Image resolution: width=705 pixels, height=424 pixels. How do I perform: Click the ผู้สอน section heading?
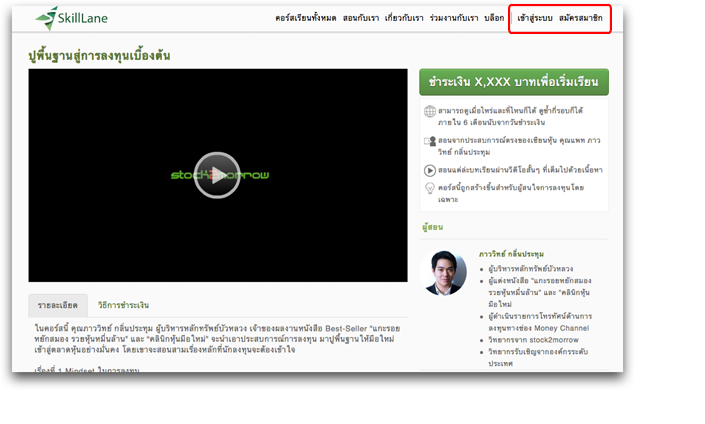[x=433, y=227]
